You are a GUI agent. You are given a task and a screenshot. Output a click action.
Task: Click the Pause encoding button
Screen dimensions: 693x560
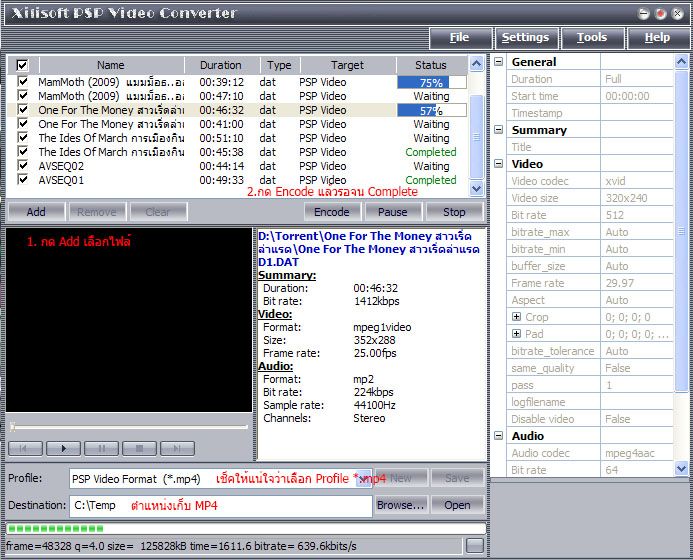click(x=393, y=212)
